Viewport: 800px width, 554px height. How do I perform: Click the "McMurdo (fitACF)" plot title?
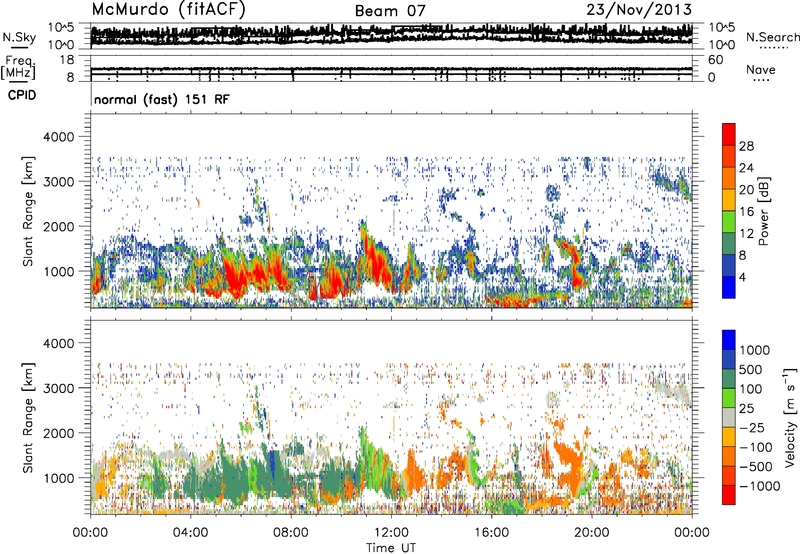pyautogui.click(x=168, y=10)
